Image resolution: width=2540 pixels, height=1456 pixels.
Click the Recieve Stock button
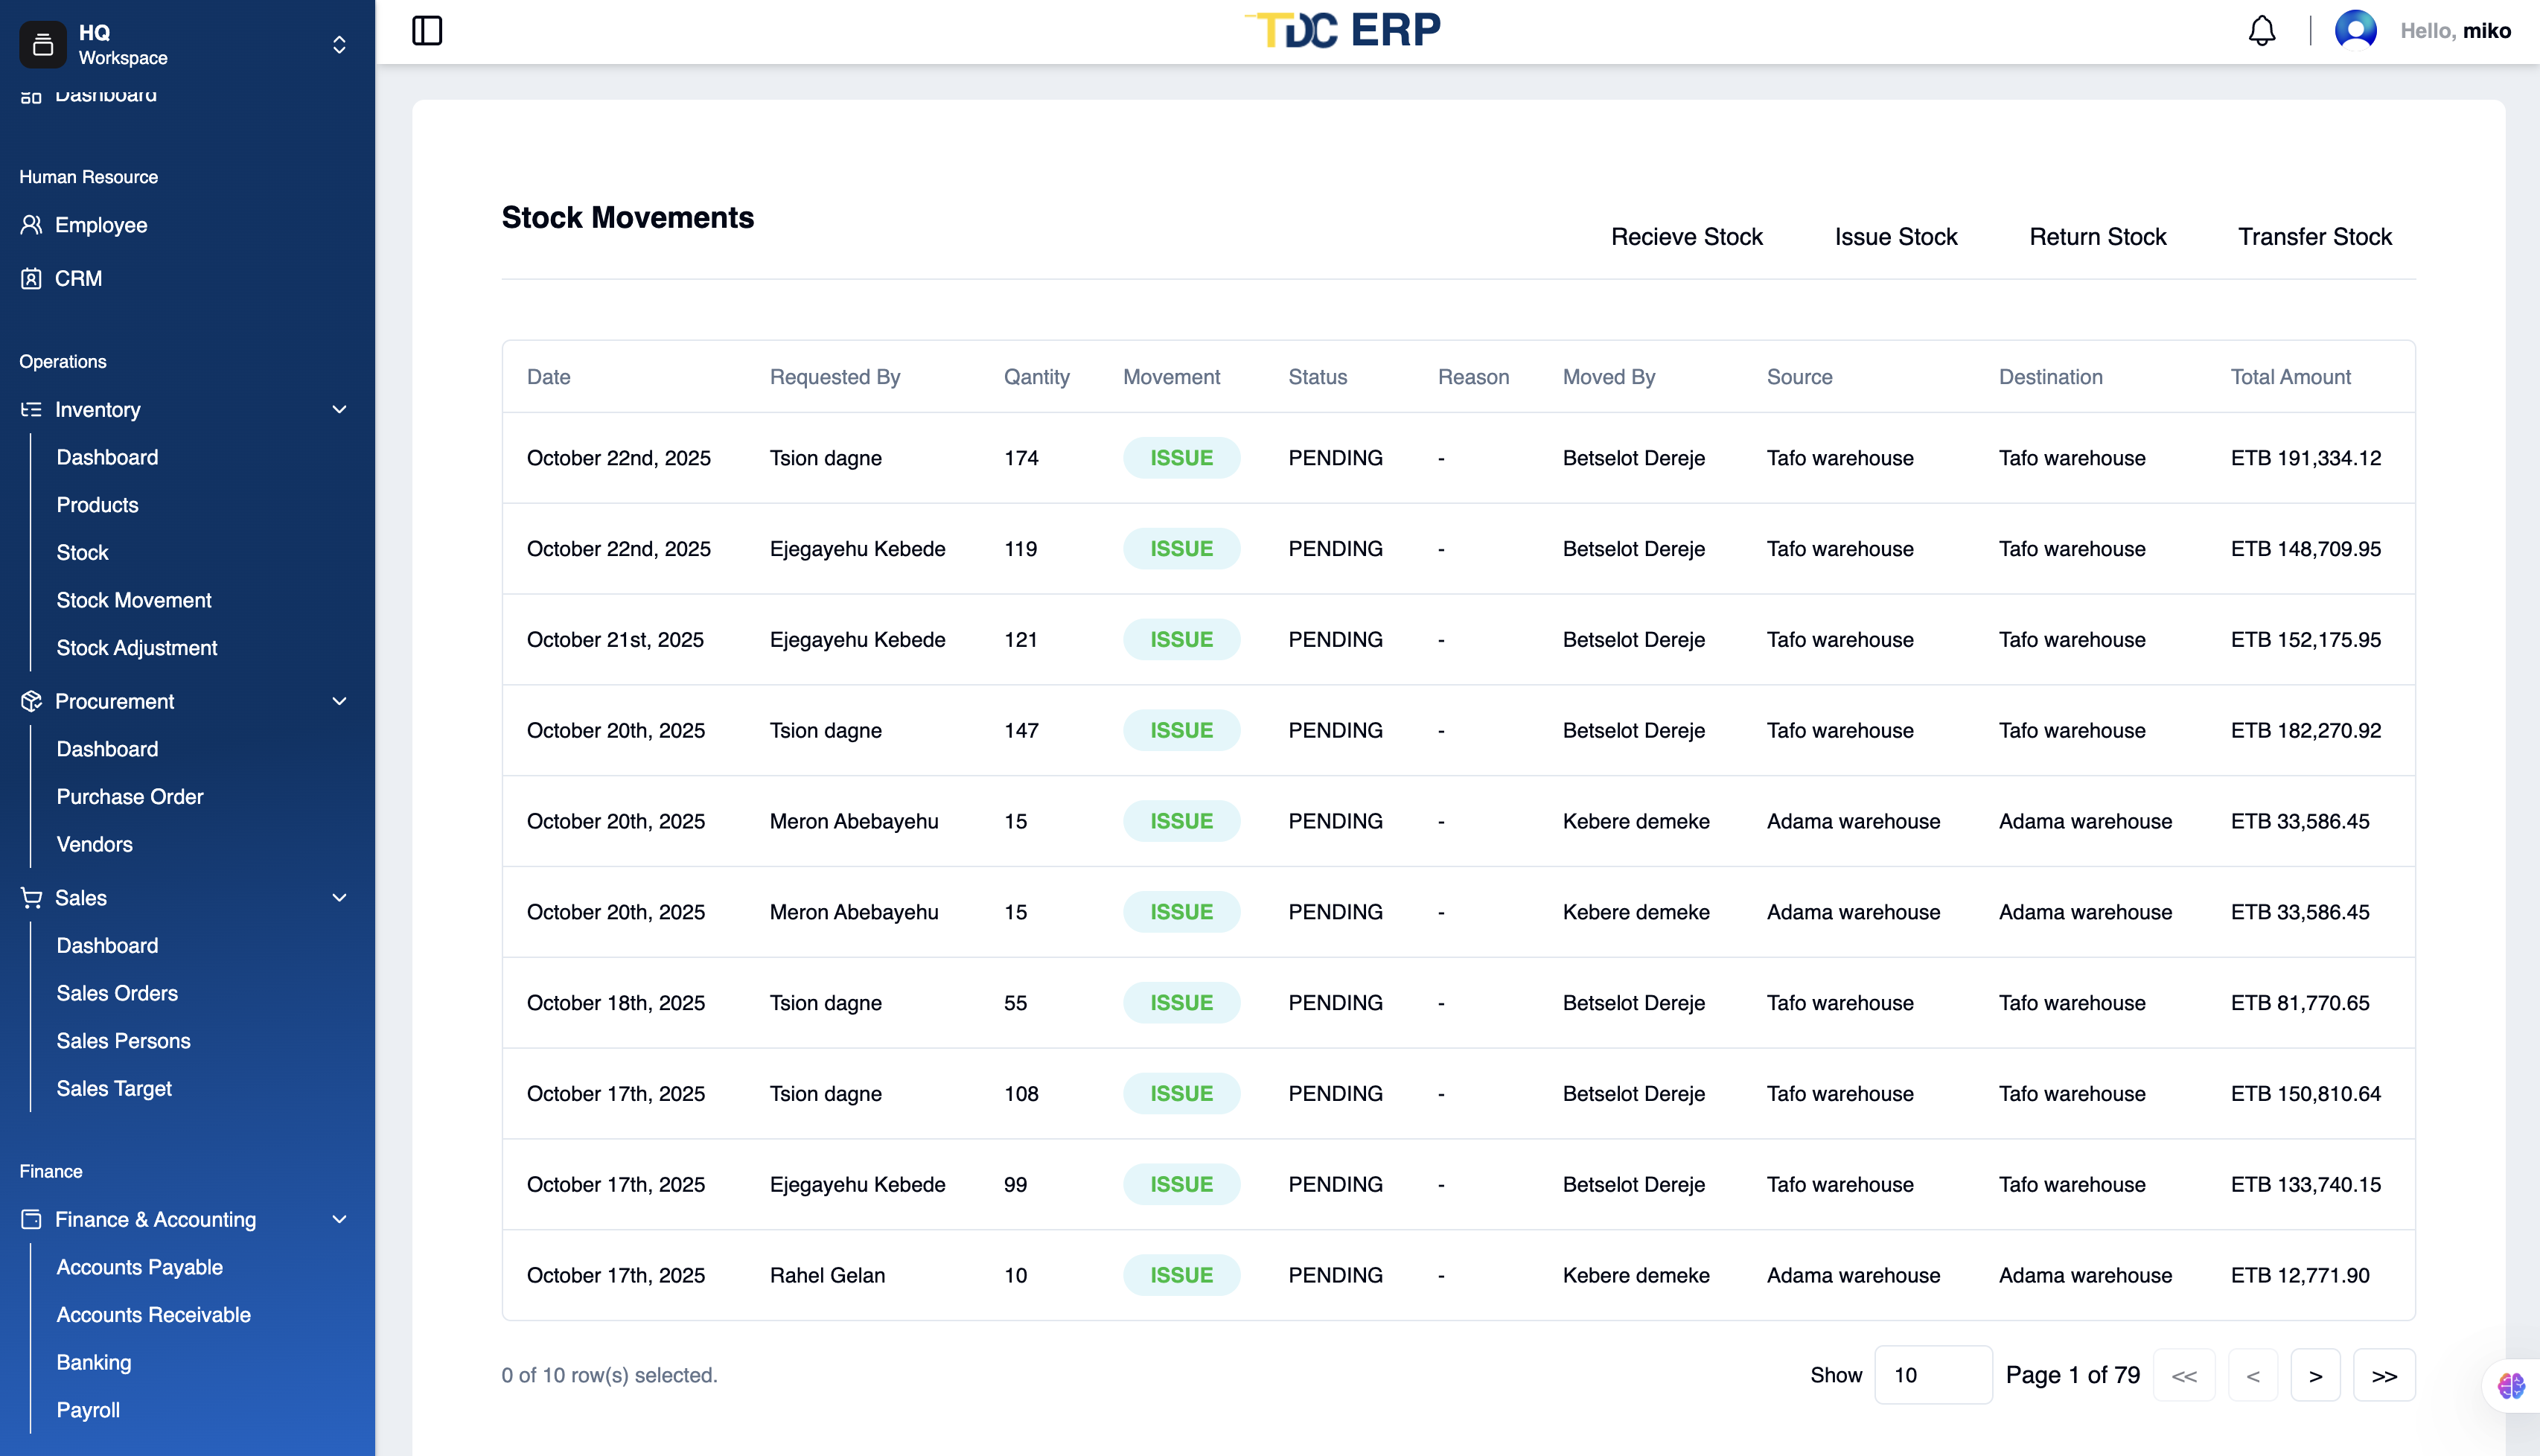1686,237
